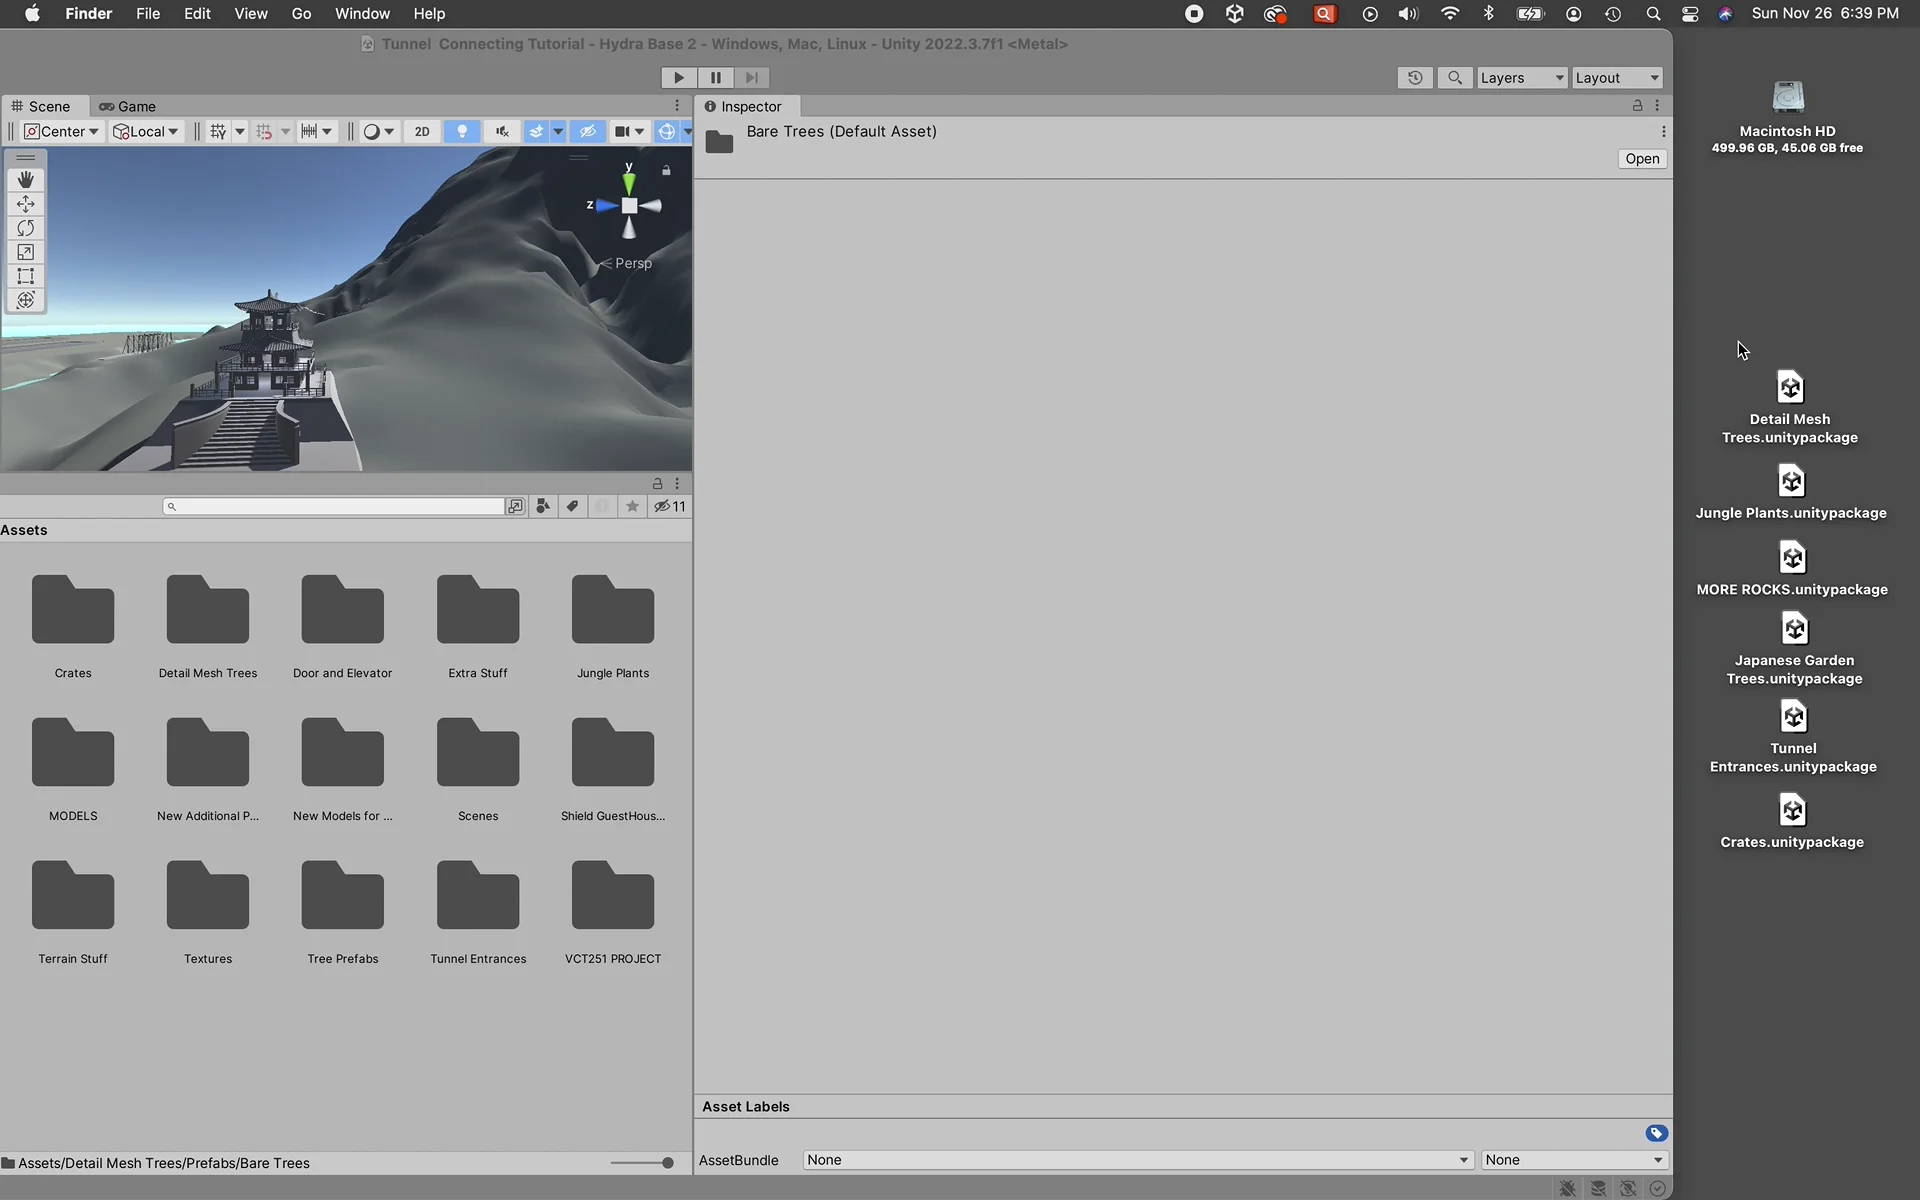The image size is (1920, 1200).
Task: Select the Scale tool
Action: (x=26, y=252)
